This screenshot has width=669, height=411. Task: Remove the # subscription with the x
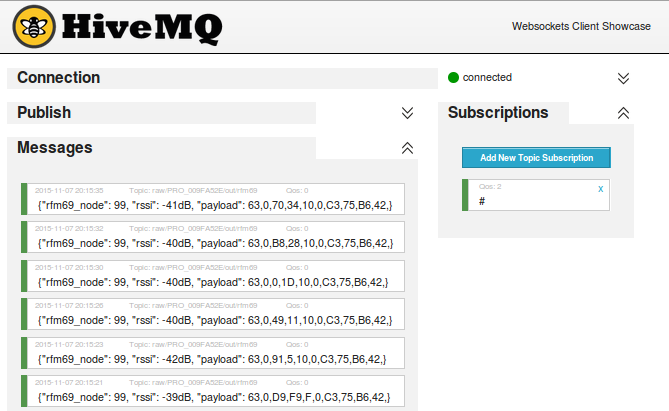pos(600,188)
